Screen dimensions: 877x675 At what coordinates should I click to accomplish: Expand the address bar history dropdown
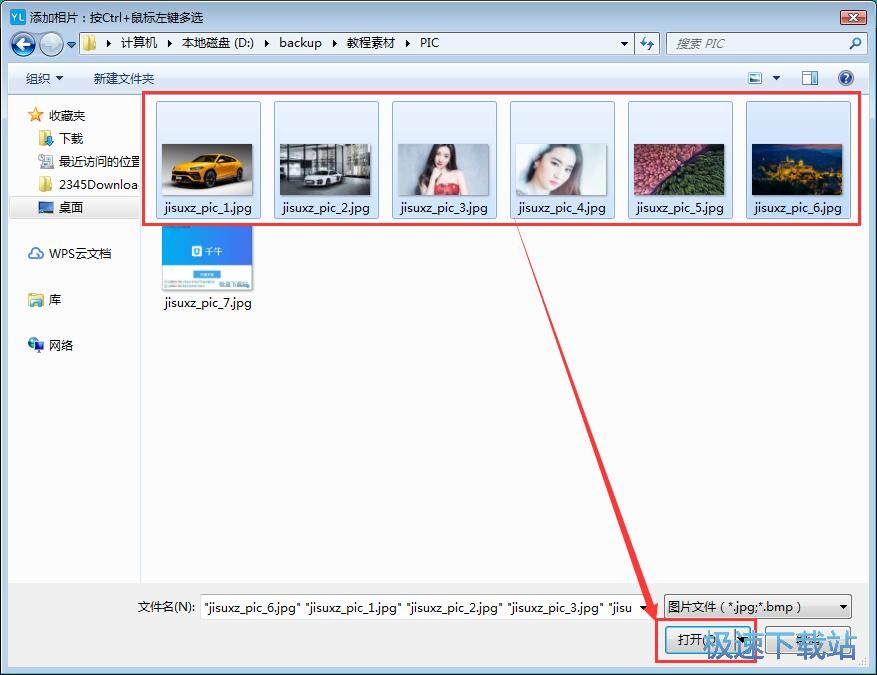[x=624, y=44]
